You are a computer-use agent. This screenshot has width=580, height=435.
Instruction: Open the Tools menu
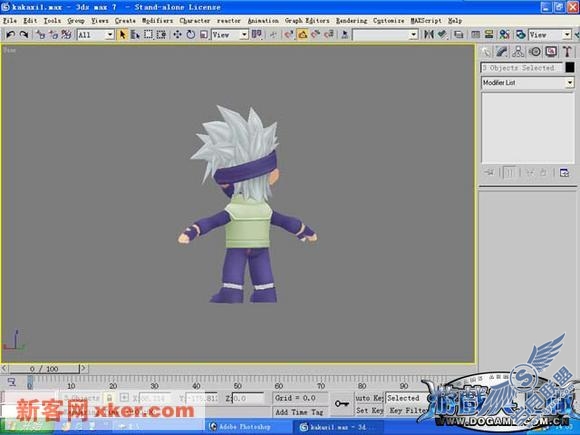(52, 21)
